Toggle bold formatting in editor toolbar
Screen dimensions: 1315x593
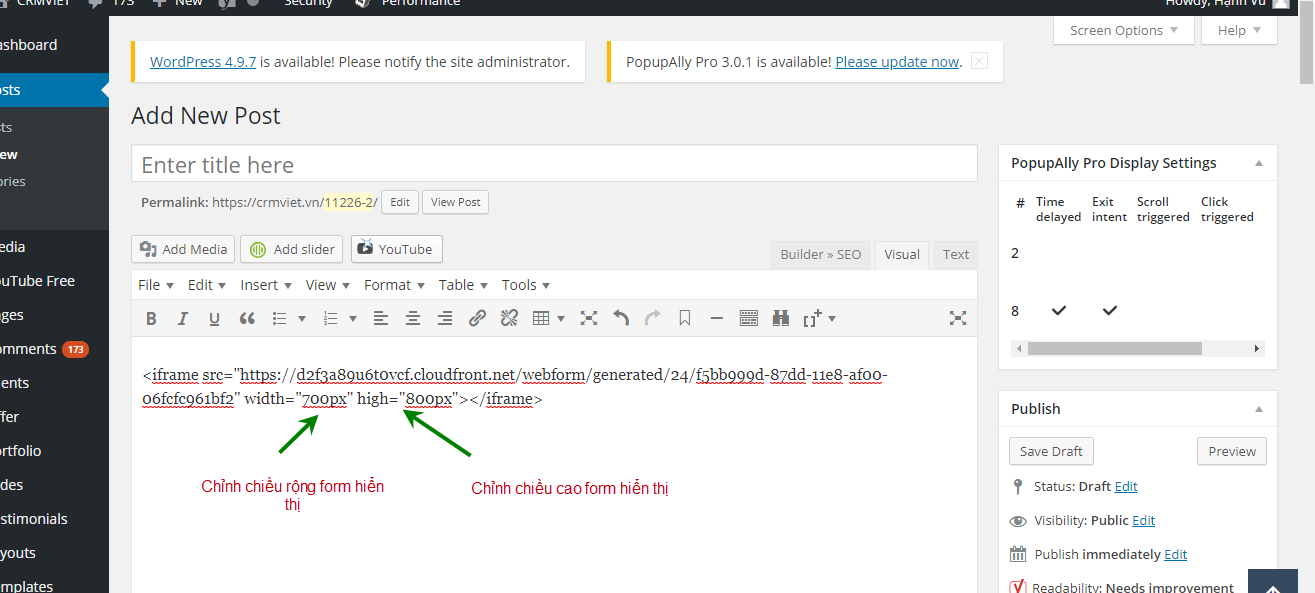coord(151,319)
